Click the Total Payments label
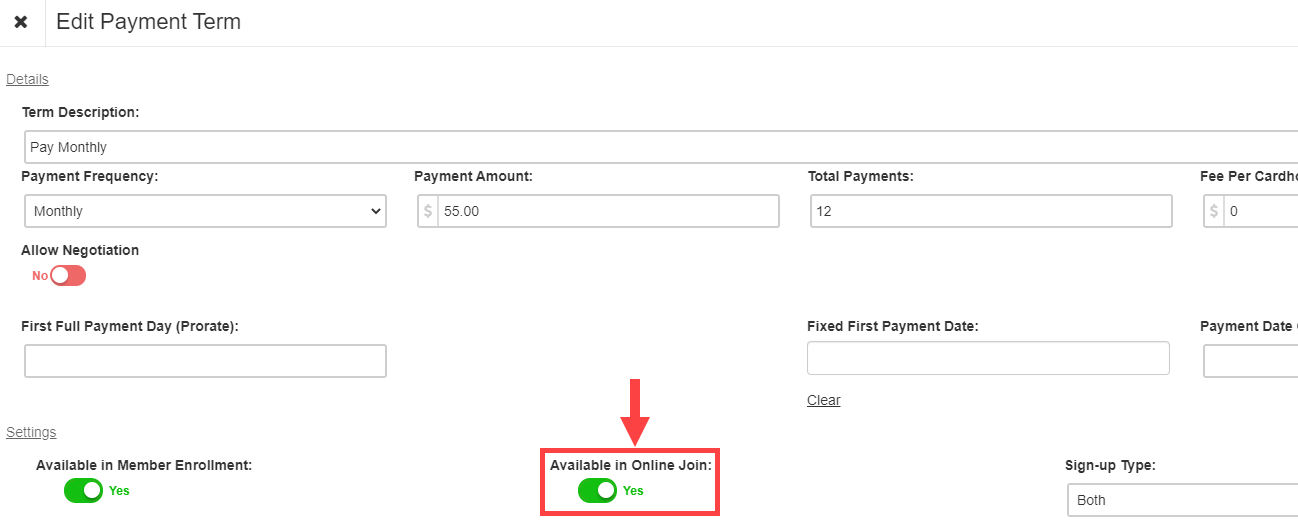The height and width of the screenshot is (520, 1298). [x=861, y=176]
